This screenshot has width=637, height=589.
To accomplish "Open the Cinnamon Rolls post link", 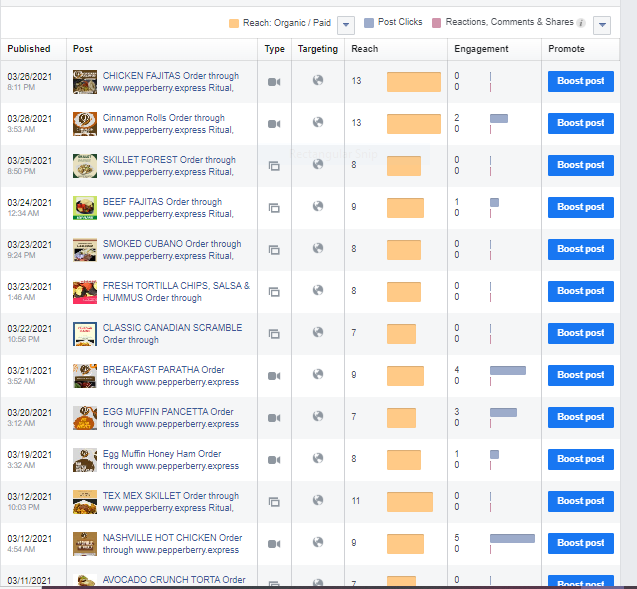I will (168, 124).
